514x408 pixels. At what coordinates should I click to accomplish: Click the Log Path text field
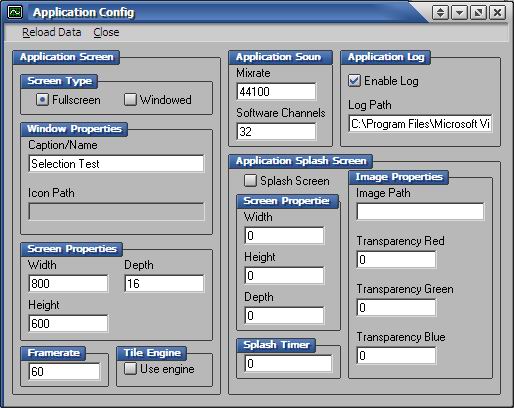click(x=420, y=124)
